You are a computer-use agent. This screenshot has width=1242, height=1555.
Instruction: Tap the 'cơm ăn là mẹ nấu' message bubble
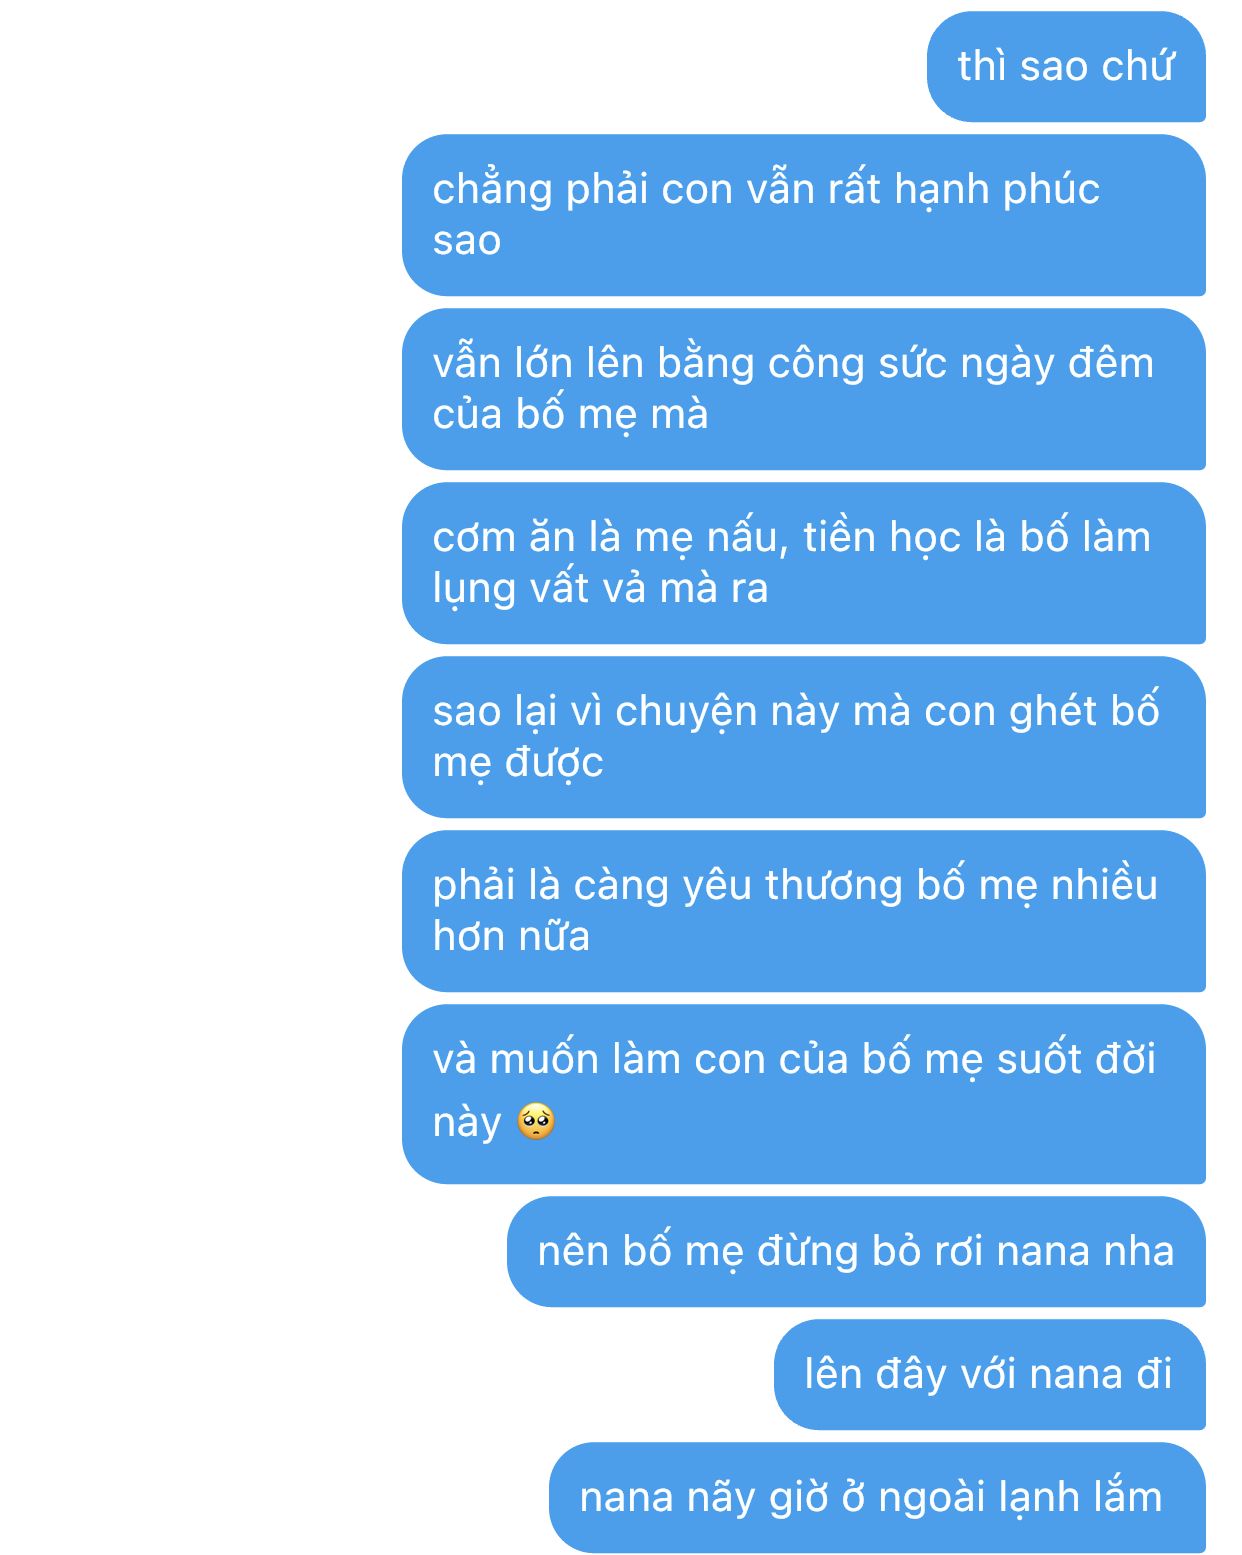[x=804, y=563]
